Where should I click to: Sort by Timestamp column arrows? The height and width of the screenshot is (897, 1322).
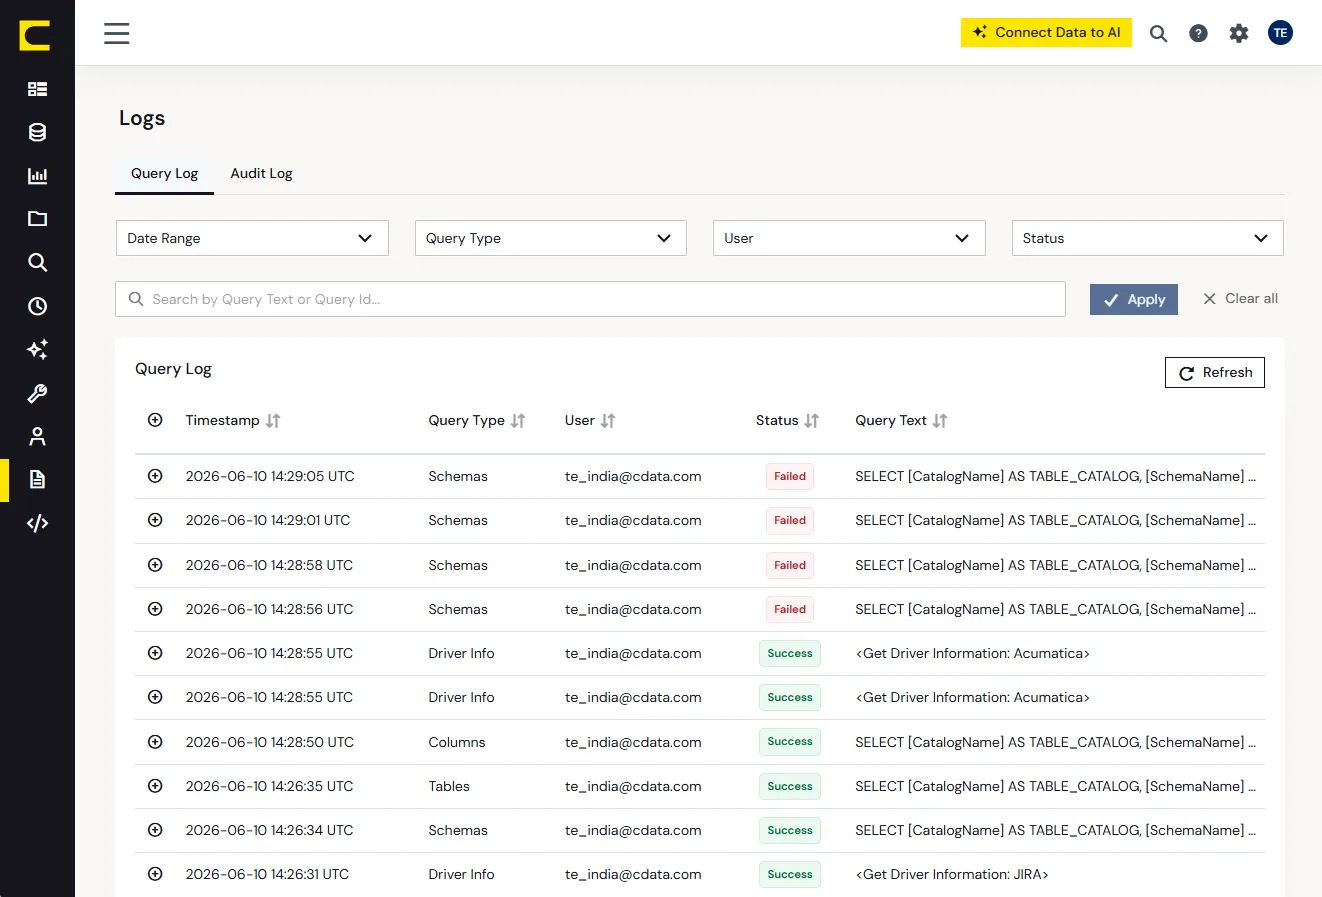(273, 421)
